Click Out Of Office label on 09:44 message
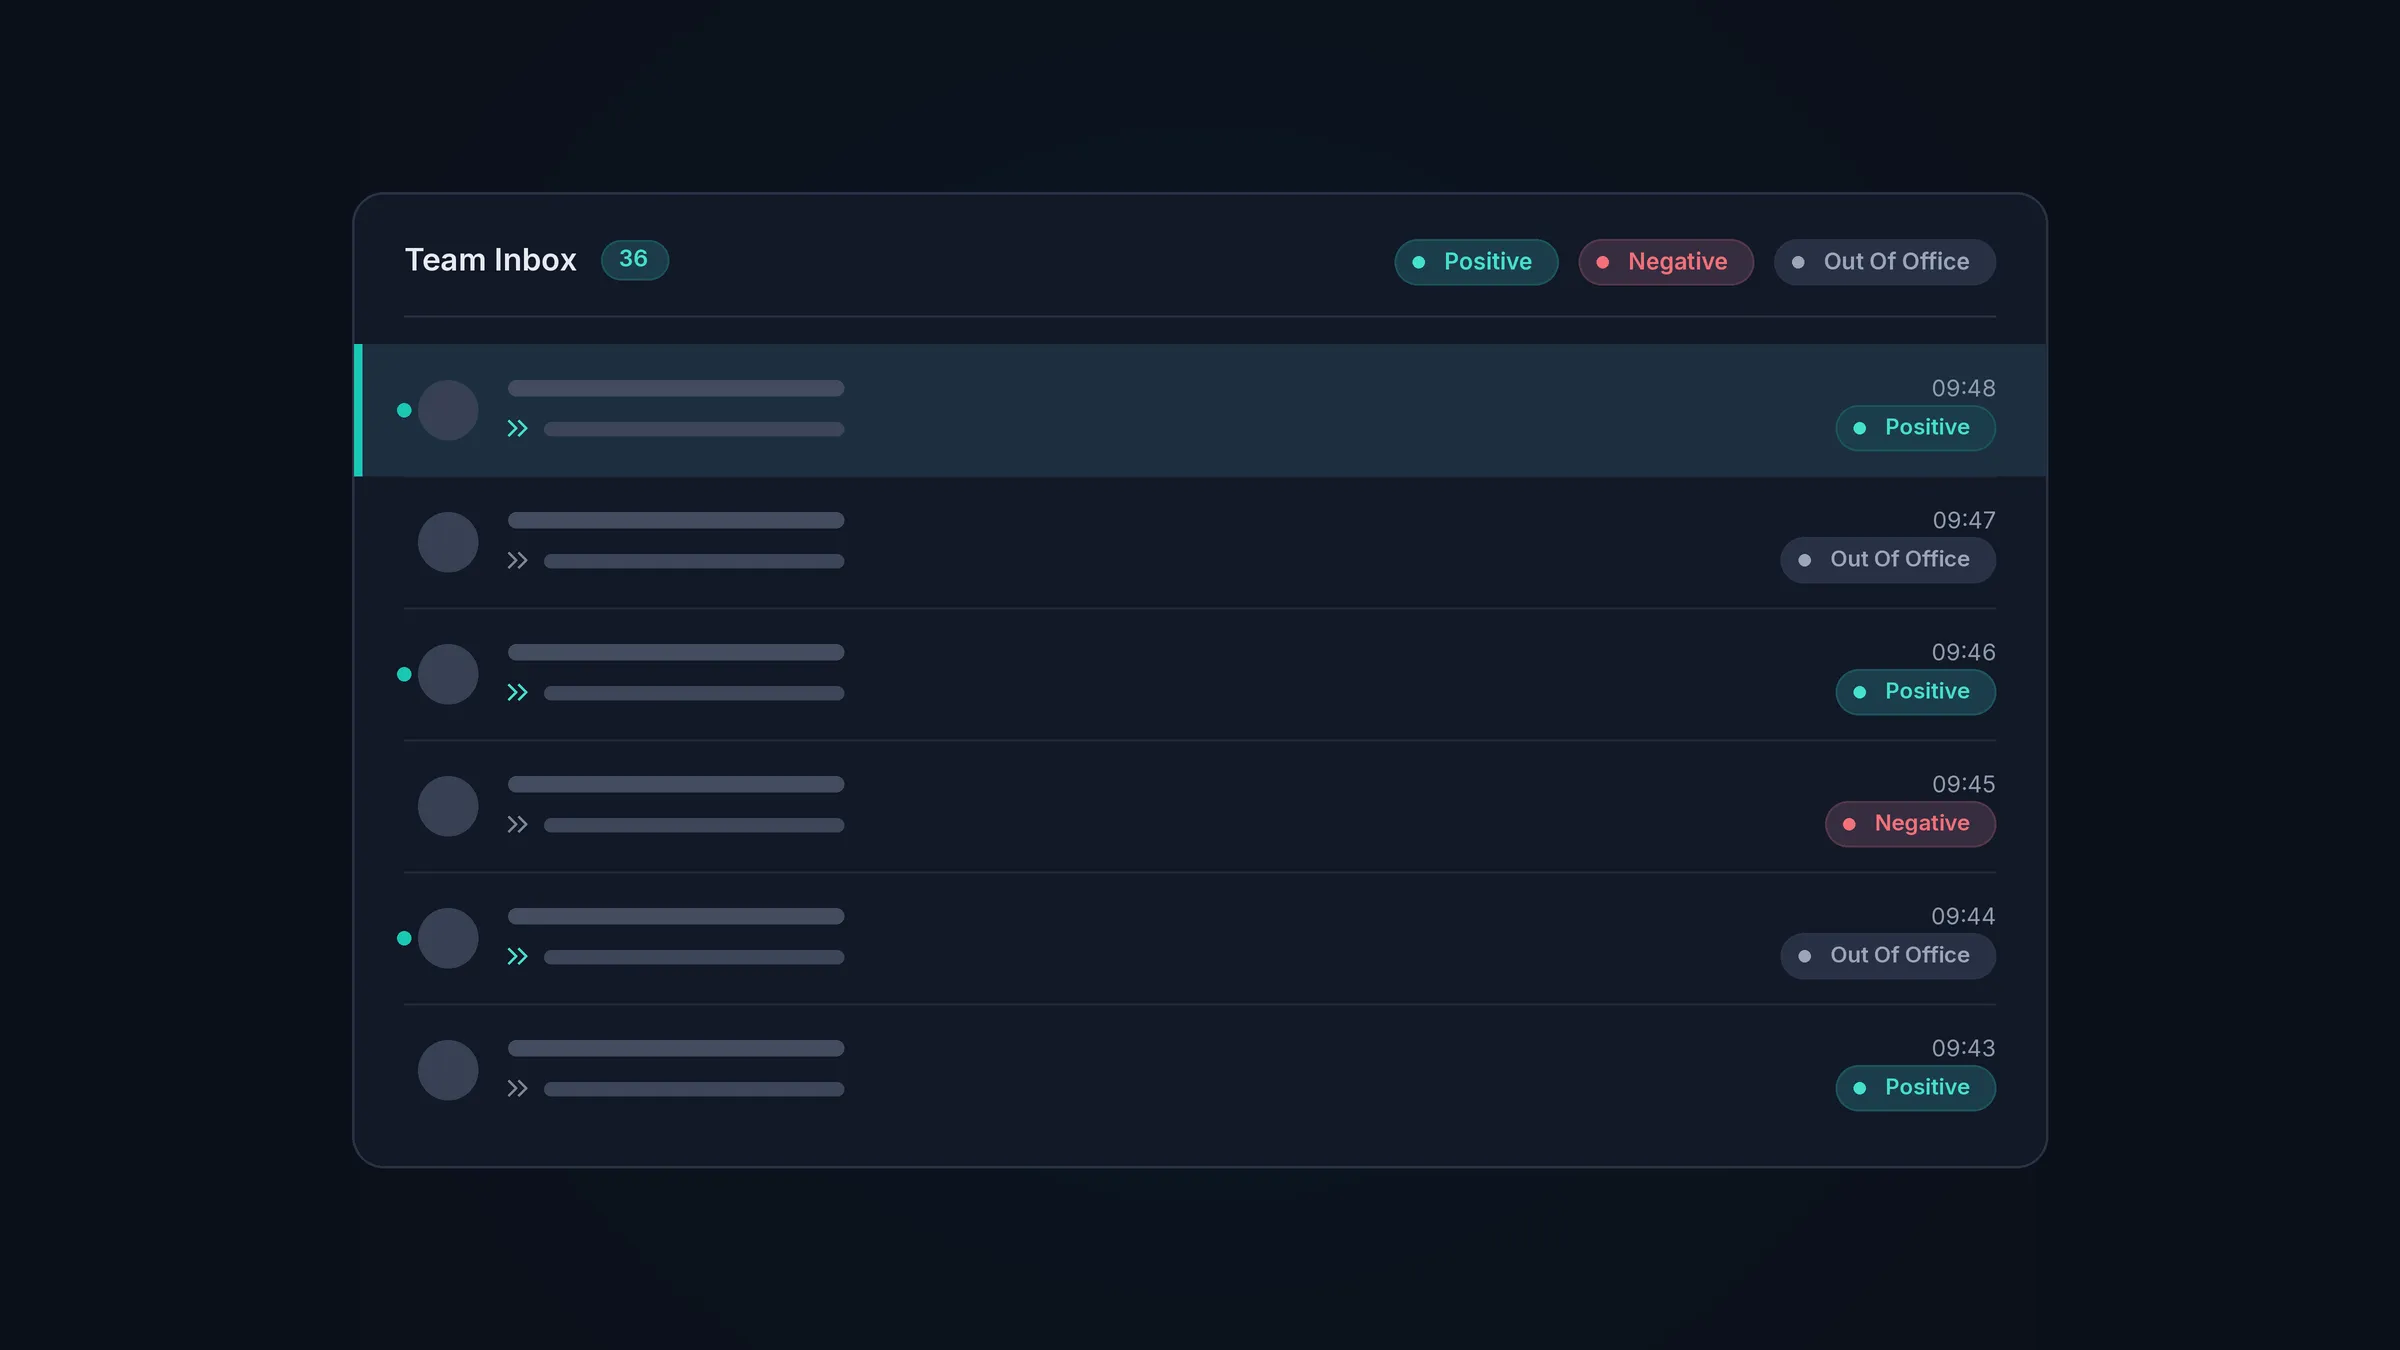 (1888, 956)
